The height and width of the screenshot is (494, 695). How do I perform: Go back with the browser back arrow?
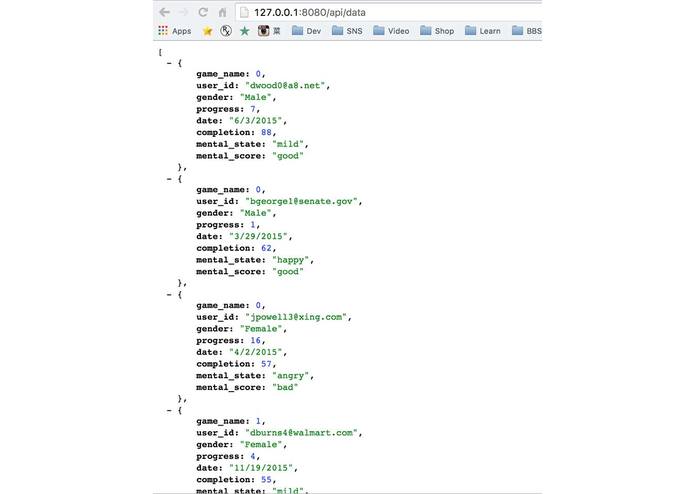click(164, 12)
